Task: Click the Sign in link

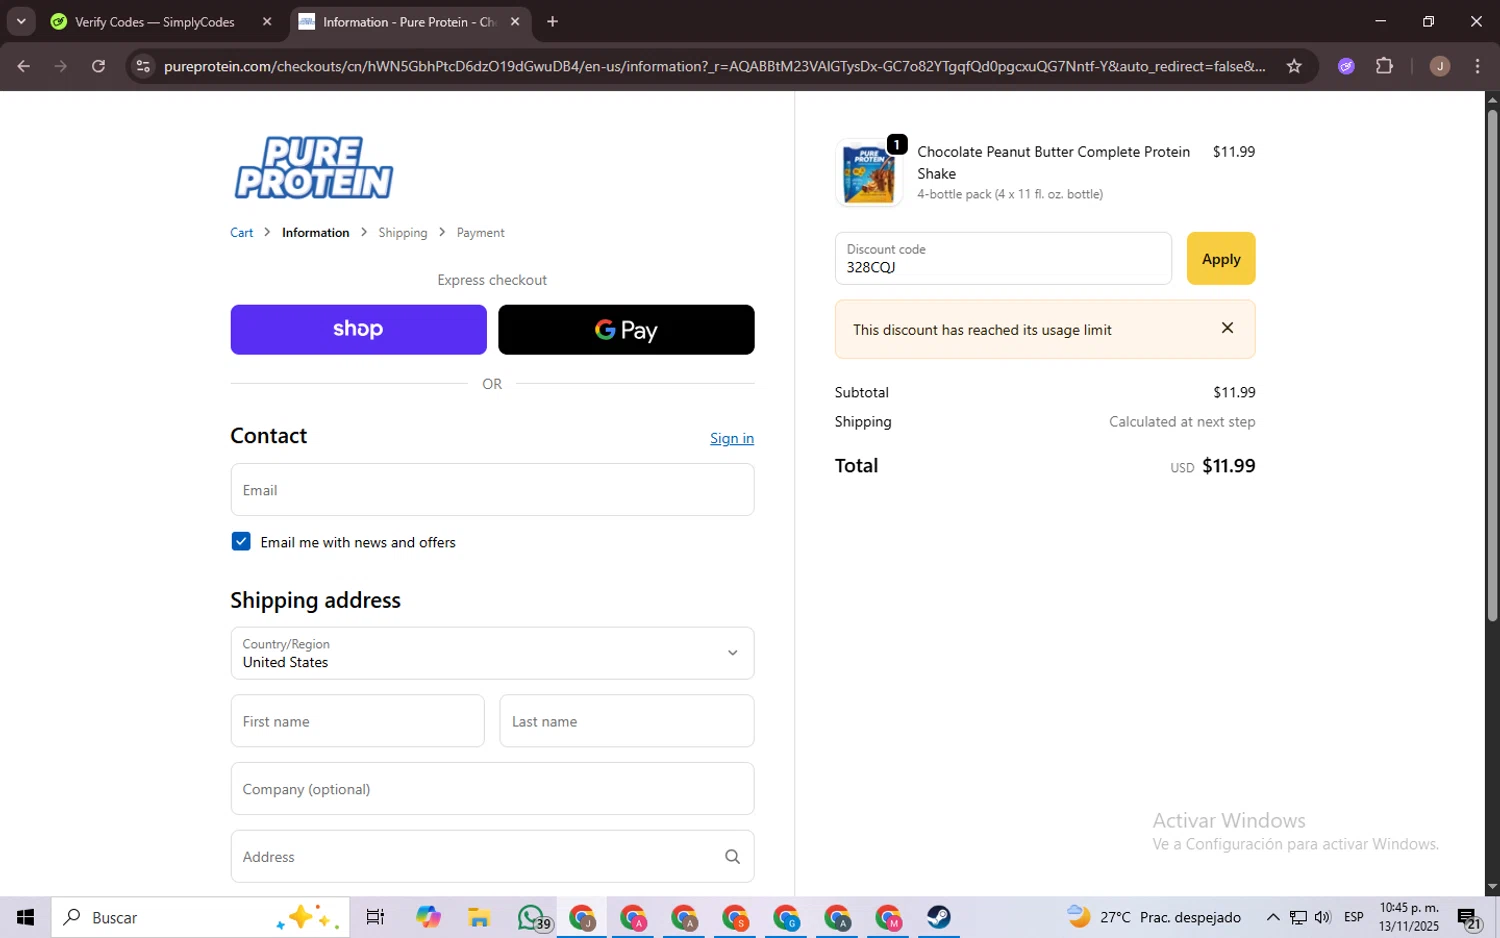Action: (x=732, y=438)
